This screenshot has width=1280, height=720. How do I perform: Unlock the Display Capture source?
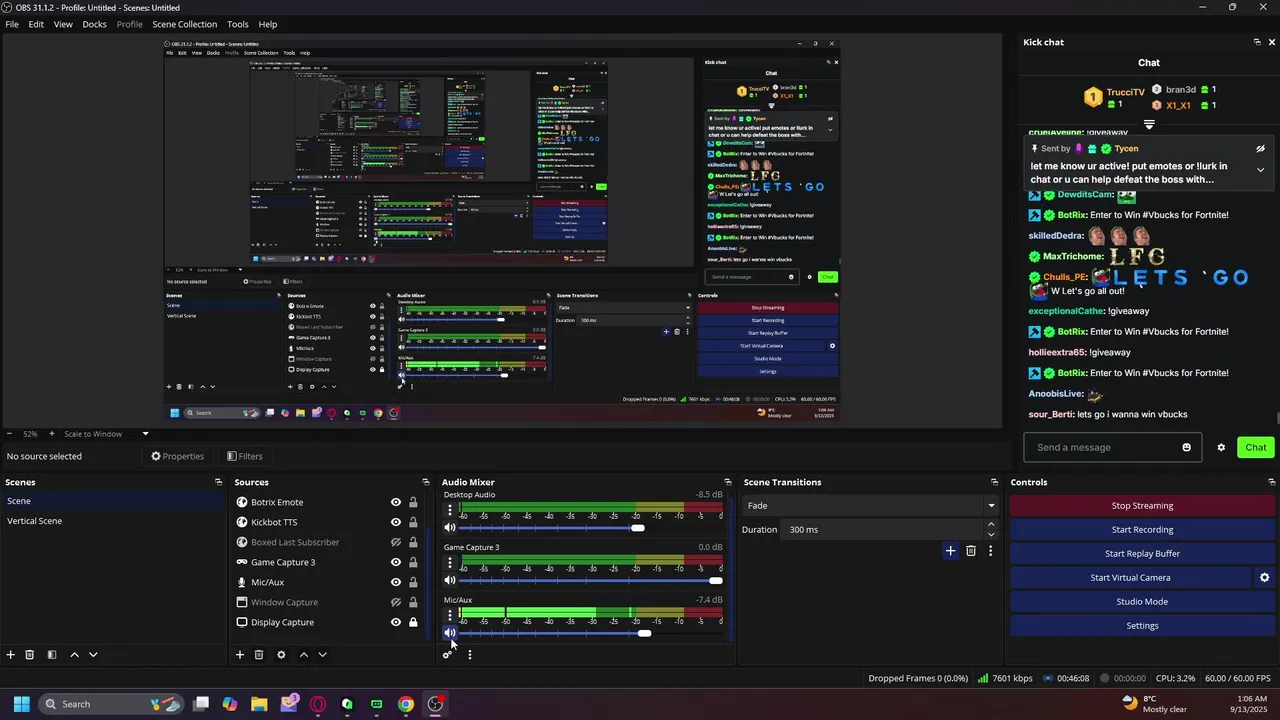pyautogui.click(x=413, y=622)
